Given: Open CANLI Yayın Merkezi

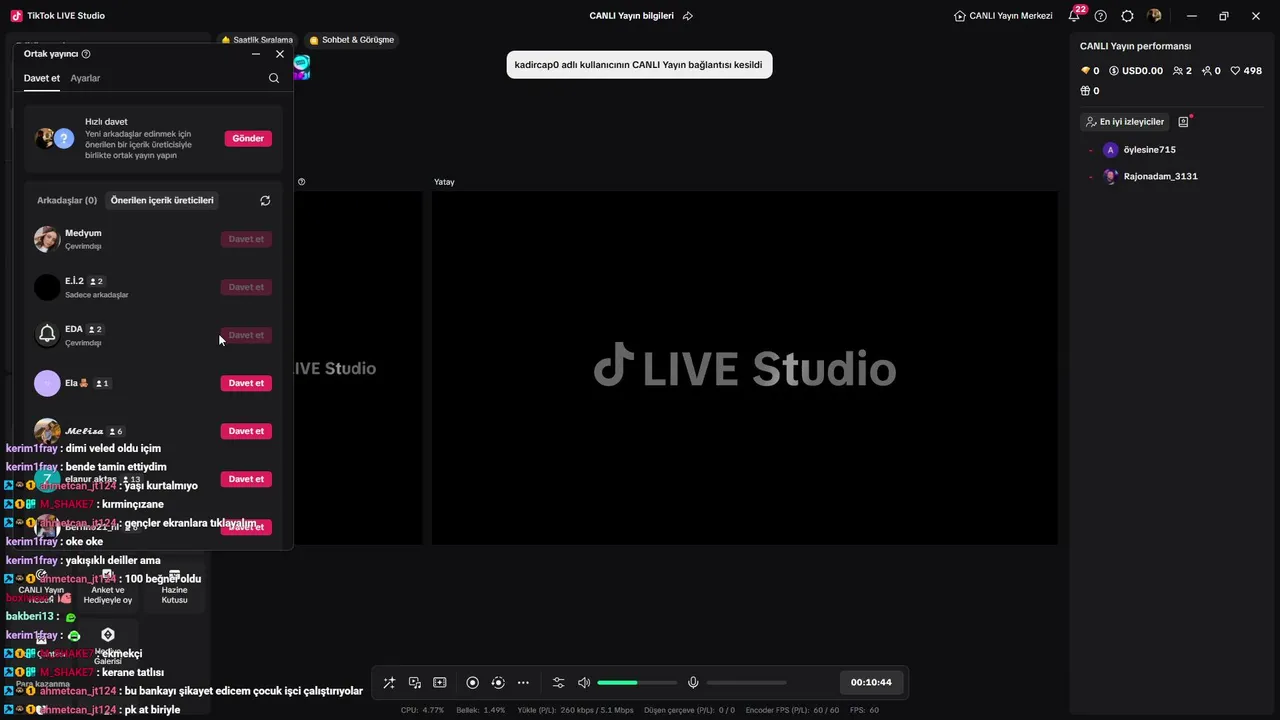Looking at the screenshot, I should (1003, 16).
